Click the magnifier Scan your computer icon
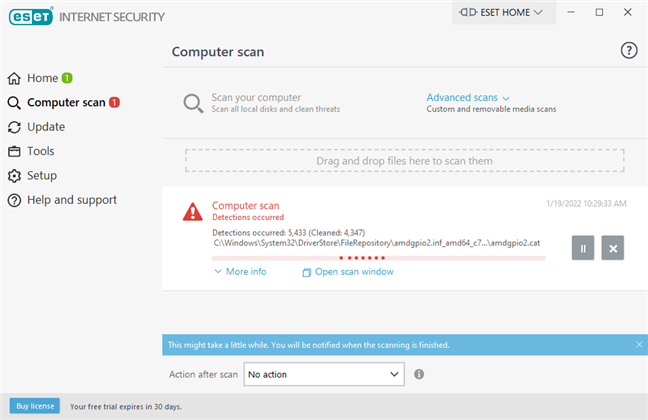Image resolution: width=648 pixels, height=420 pixels. (x=193, y=103)
